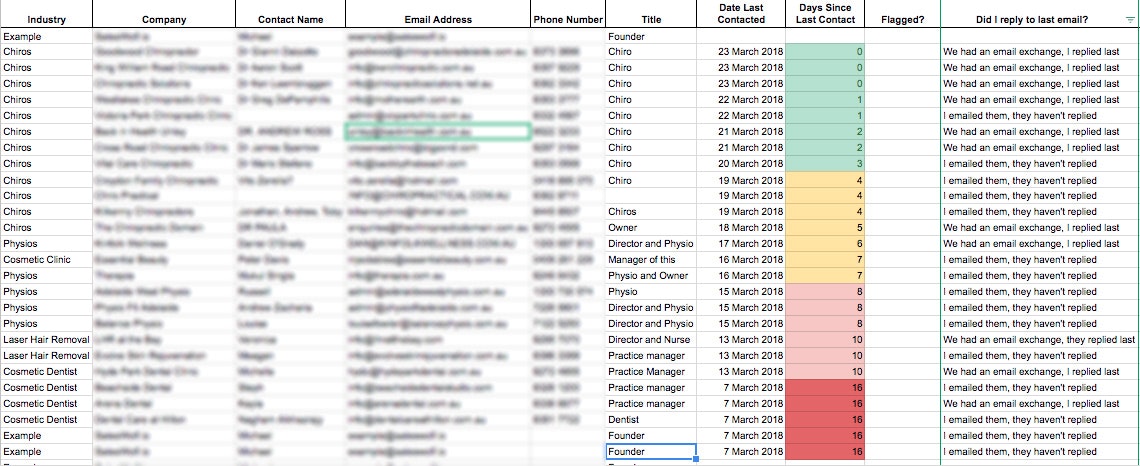
Task: Select the 7-day cell in 'Physio and Owner' row
Action: point(825,276)
